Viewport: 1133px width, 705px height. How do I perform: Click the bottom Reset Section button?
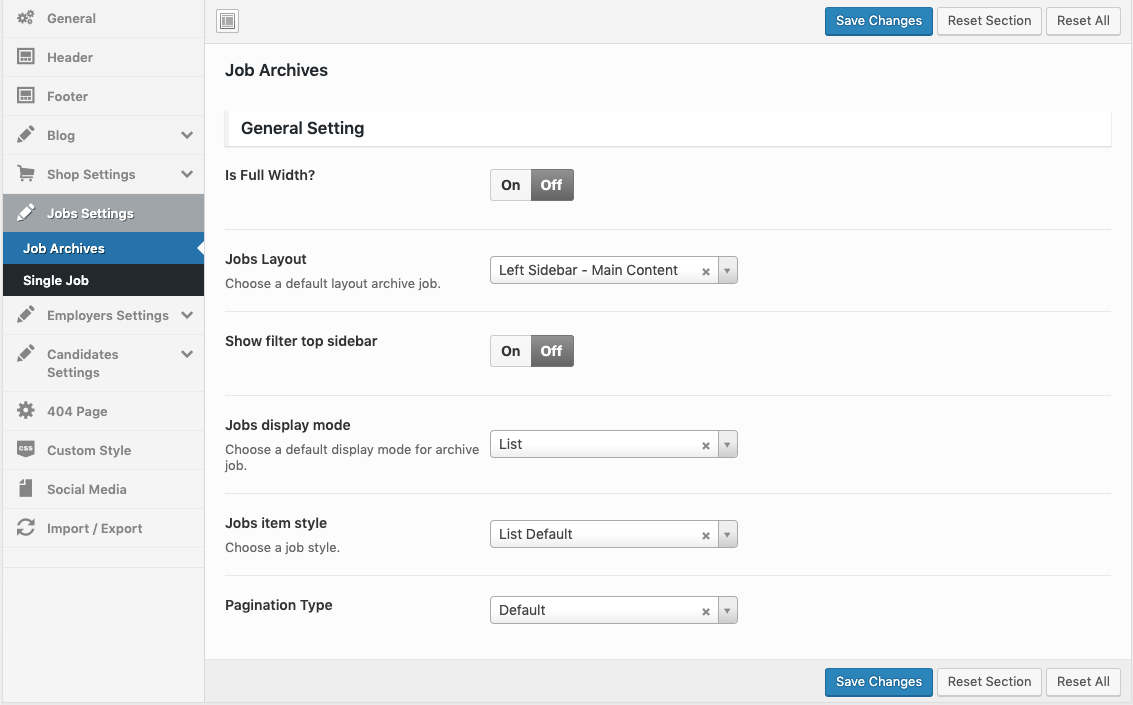[989, 682]
